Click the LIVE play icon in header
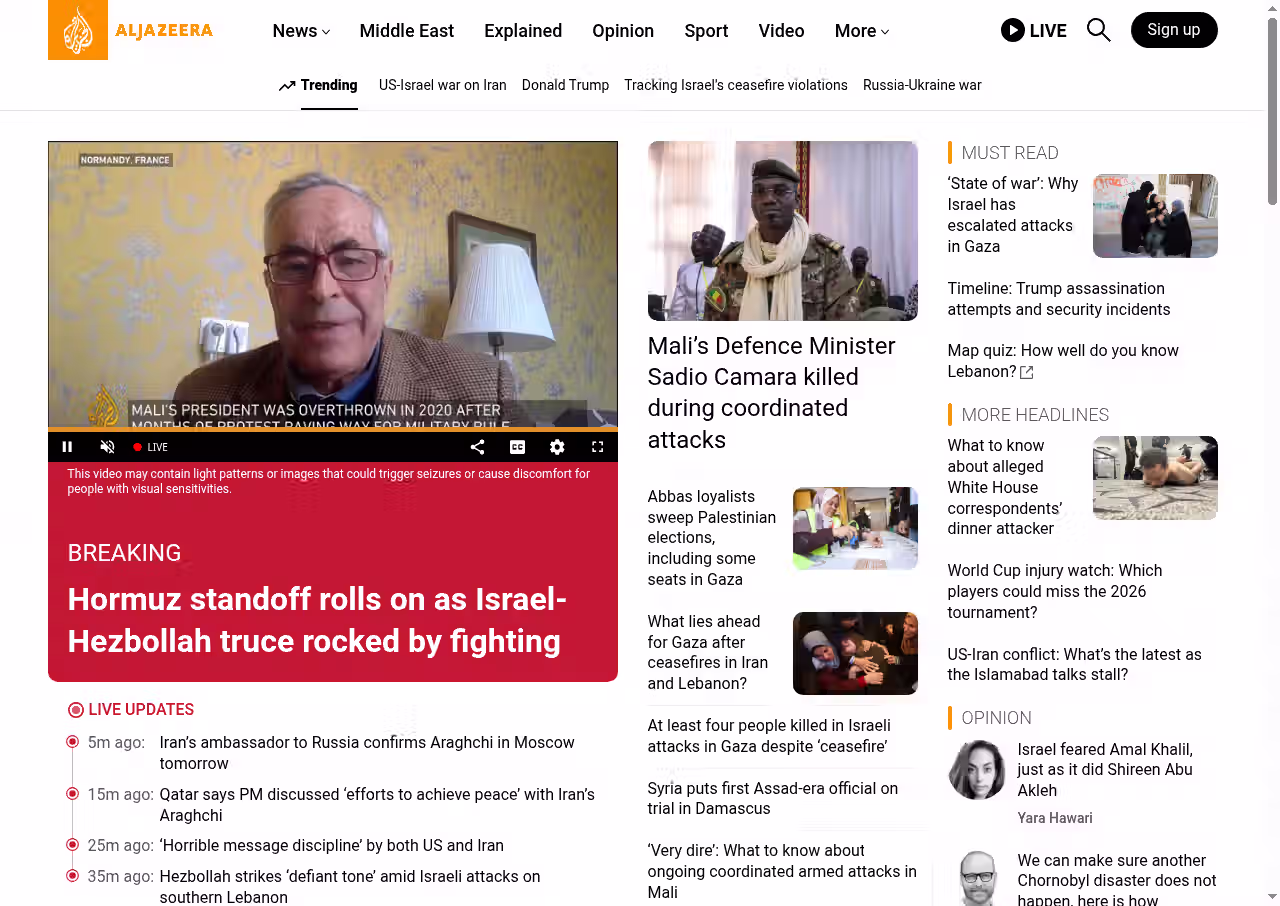The height and width of the screenshot is (906, 1280). pos(1012,30)
